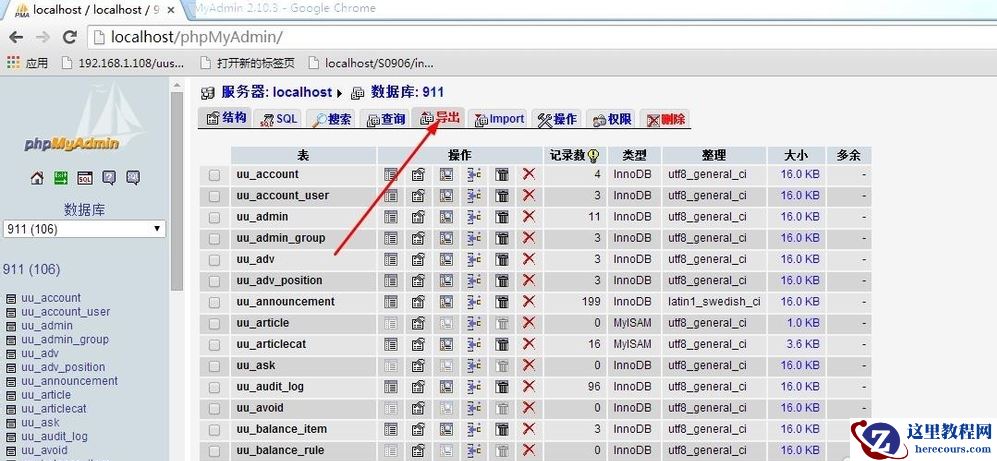Open the 搜索 tab
The height and width of the screenshot is (461, 997).
[332, 119]
